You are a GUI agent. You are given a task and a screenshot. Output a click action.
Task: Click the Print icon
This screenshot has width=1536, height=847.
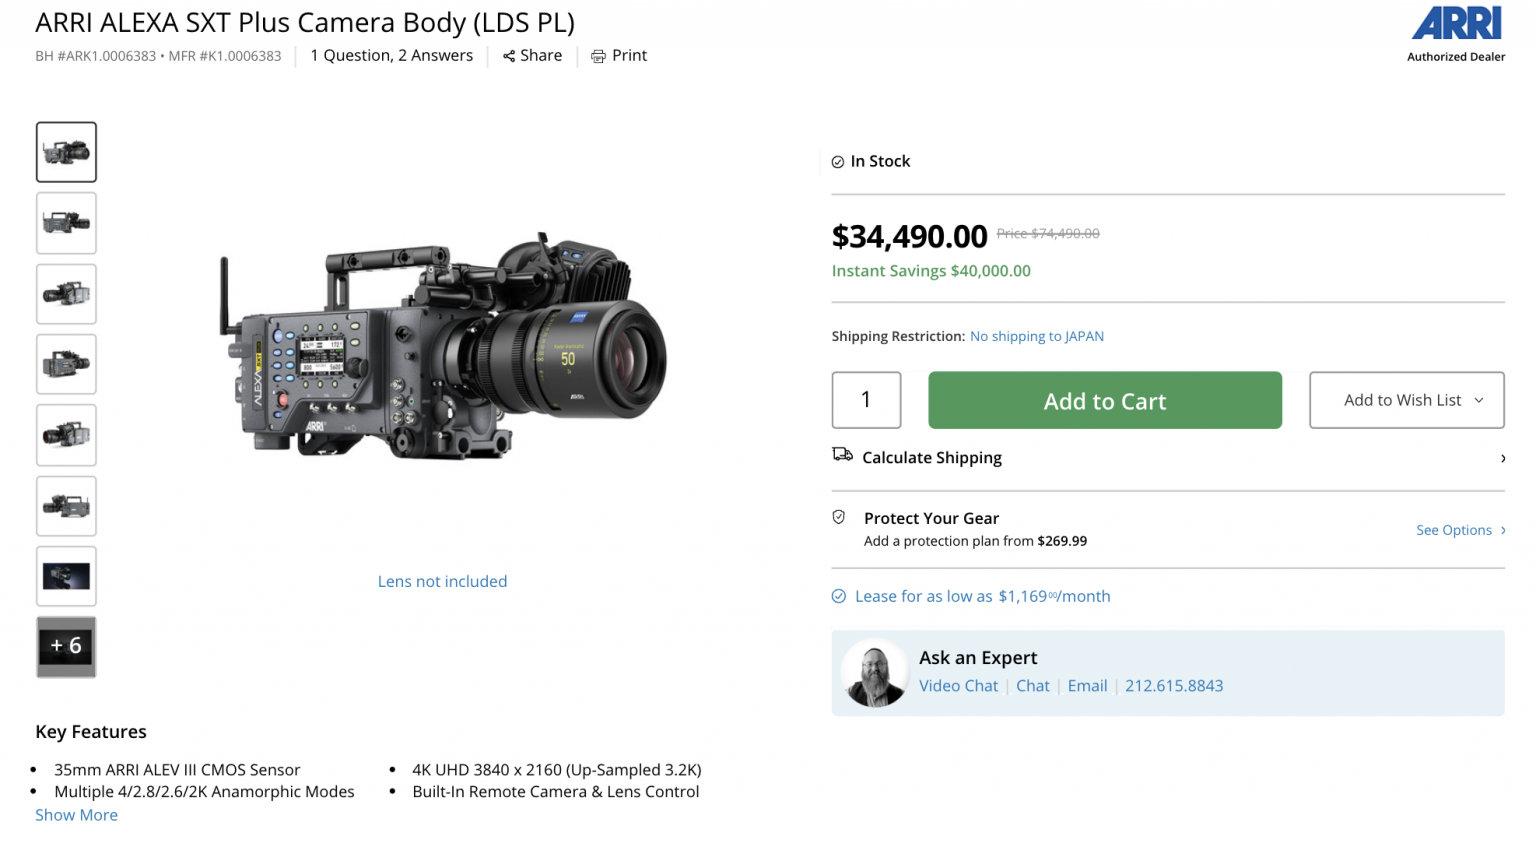tap(599, 55)
